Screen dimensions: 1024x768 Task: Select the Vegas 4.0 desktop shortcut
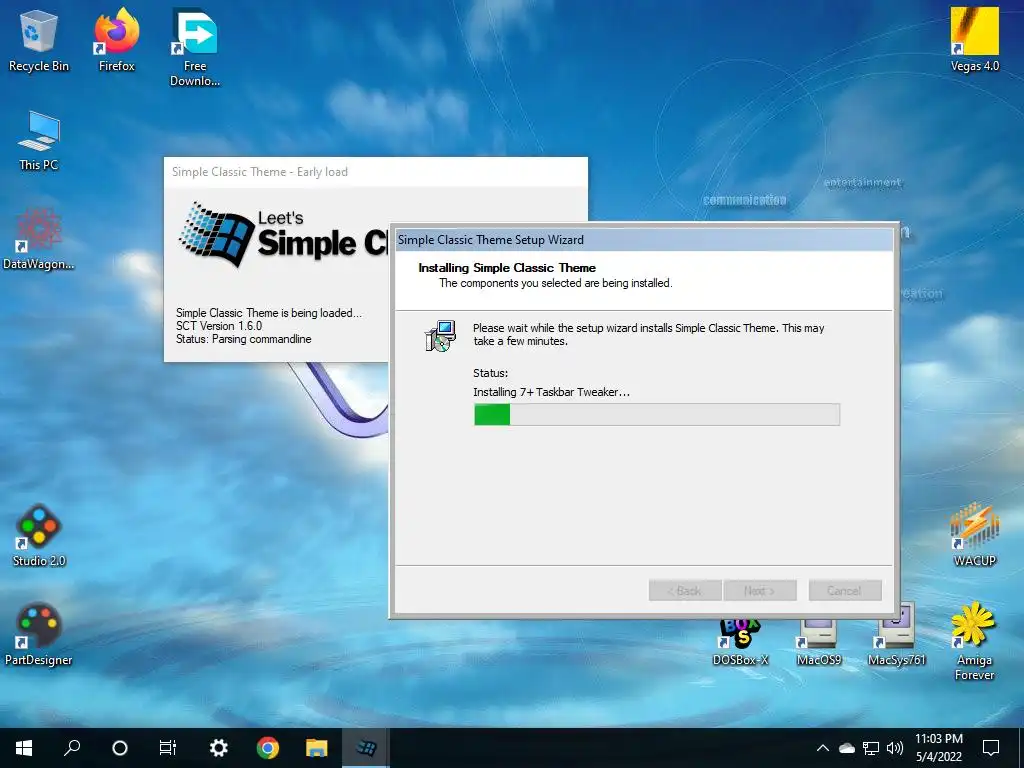[974, 40]
